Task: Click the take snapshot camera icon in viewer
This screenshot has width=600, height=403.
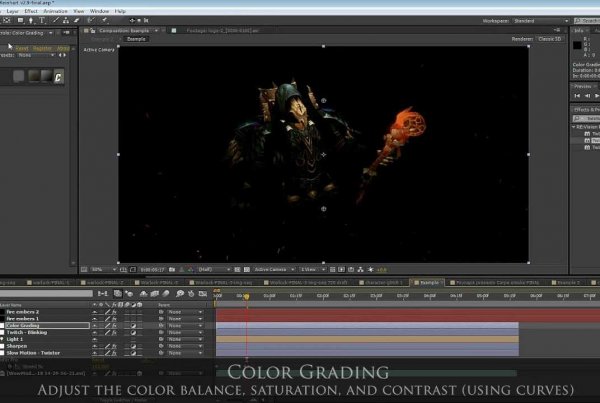Action: pos(172,270)
